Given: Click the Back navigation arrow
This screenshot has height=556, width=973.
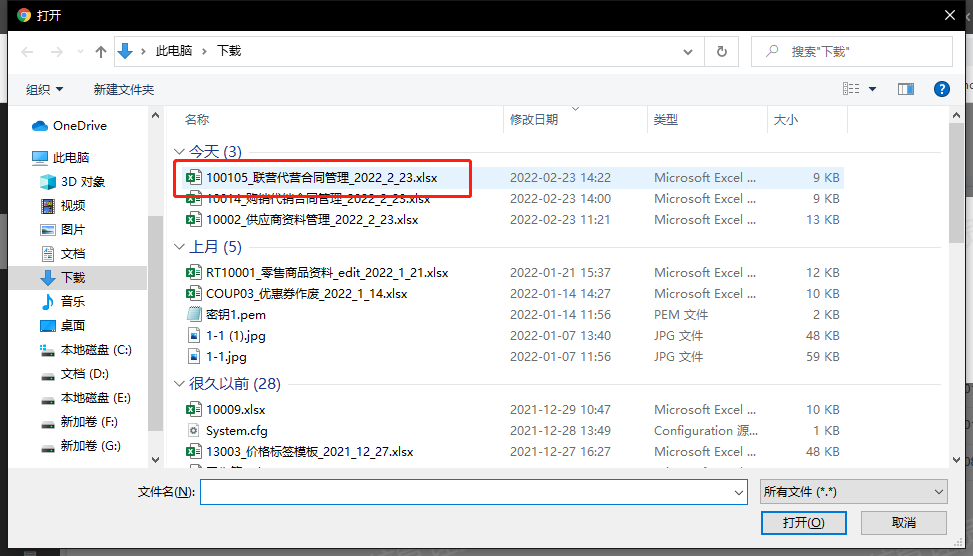Looking at the screenshot, I should [27, 52].
